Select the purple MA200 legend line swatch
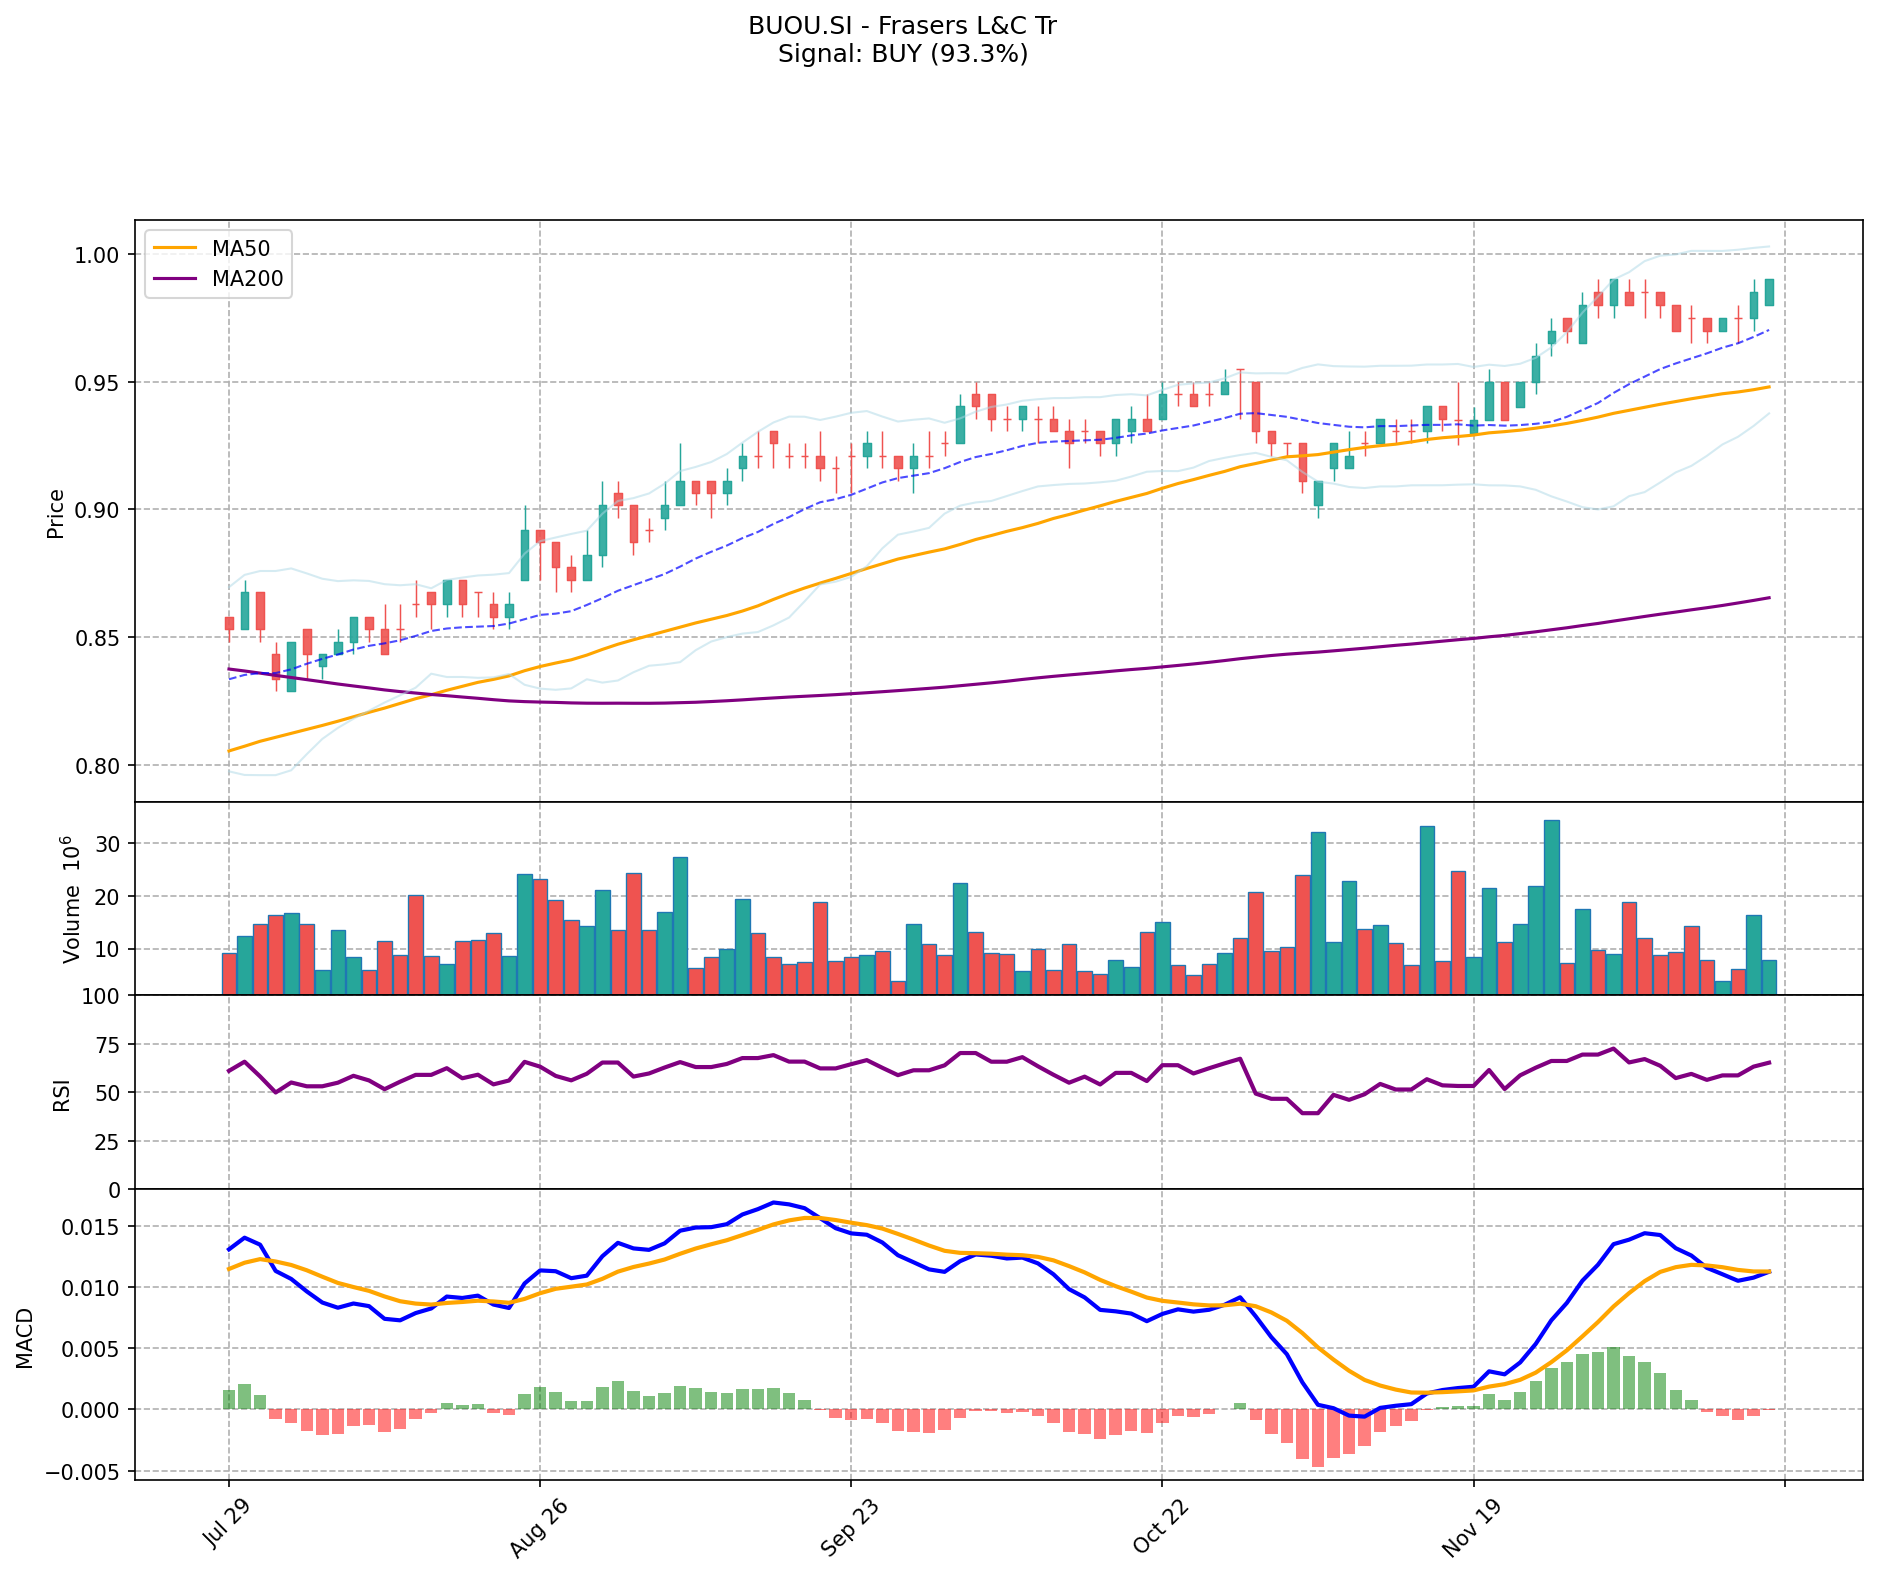 (176, 279)
